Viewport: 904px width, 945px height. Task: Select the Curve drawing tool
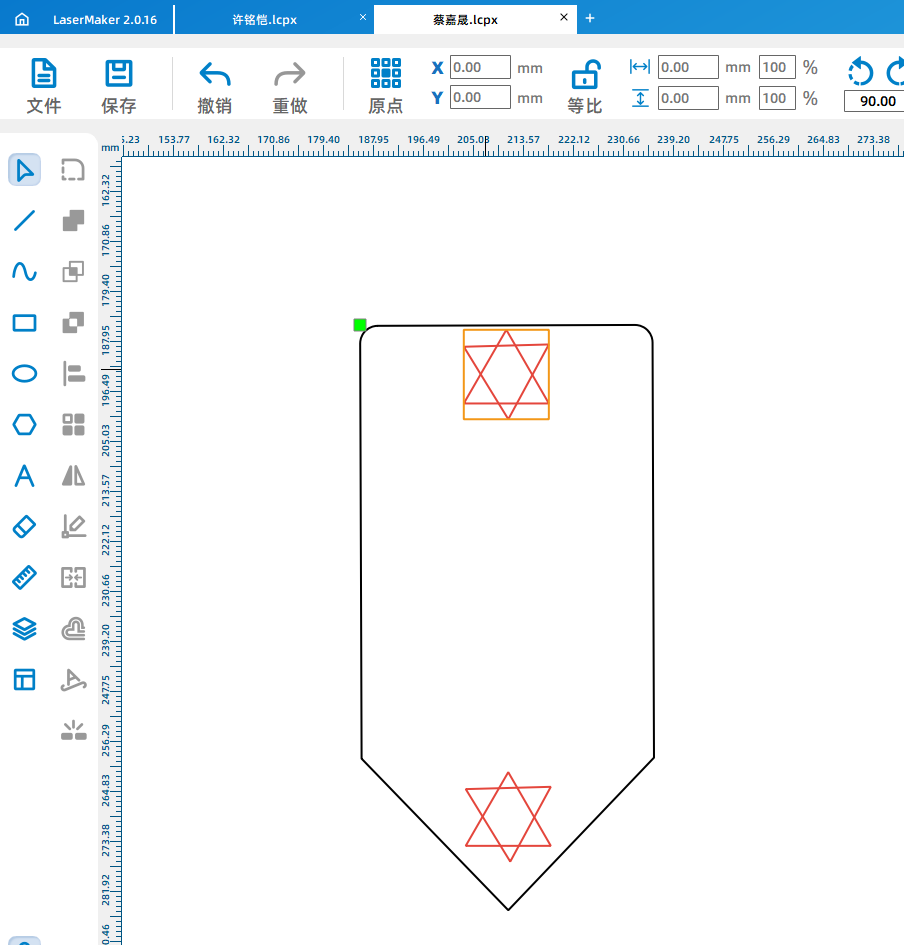(24, 272)
